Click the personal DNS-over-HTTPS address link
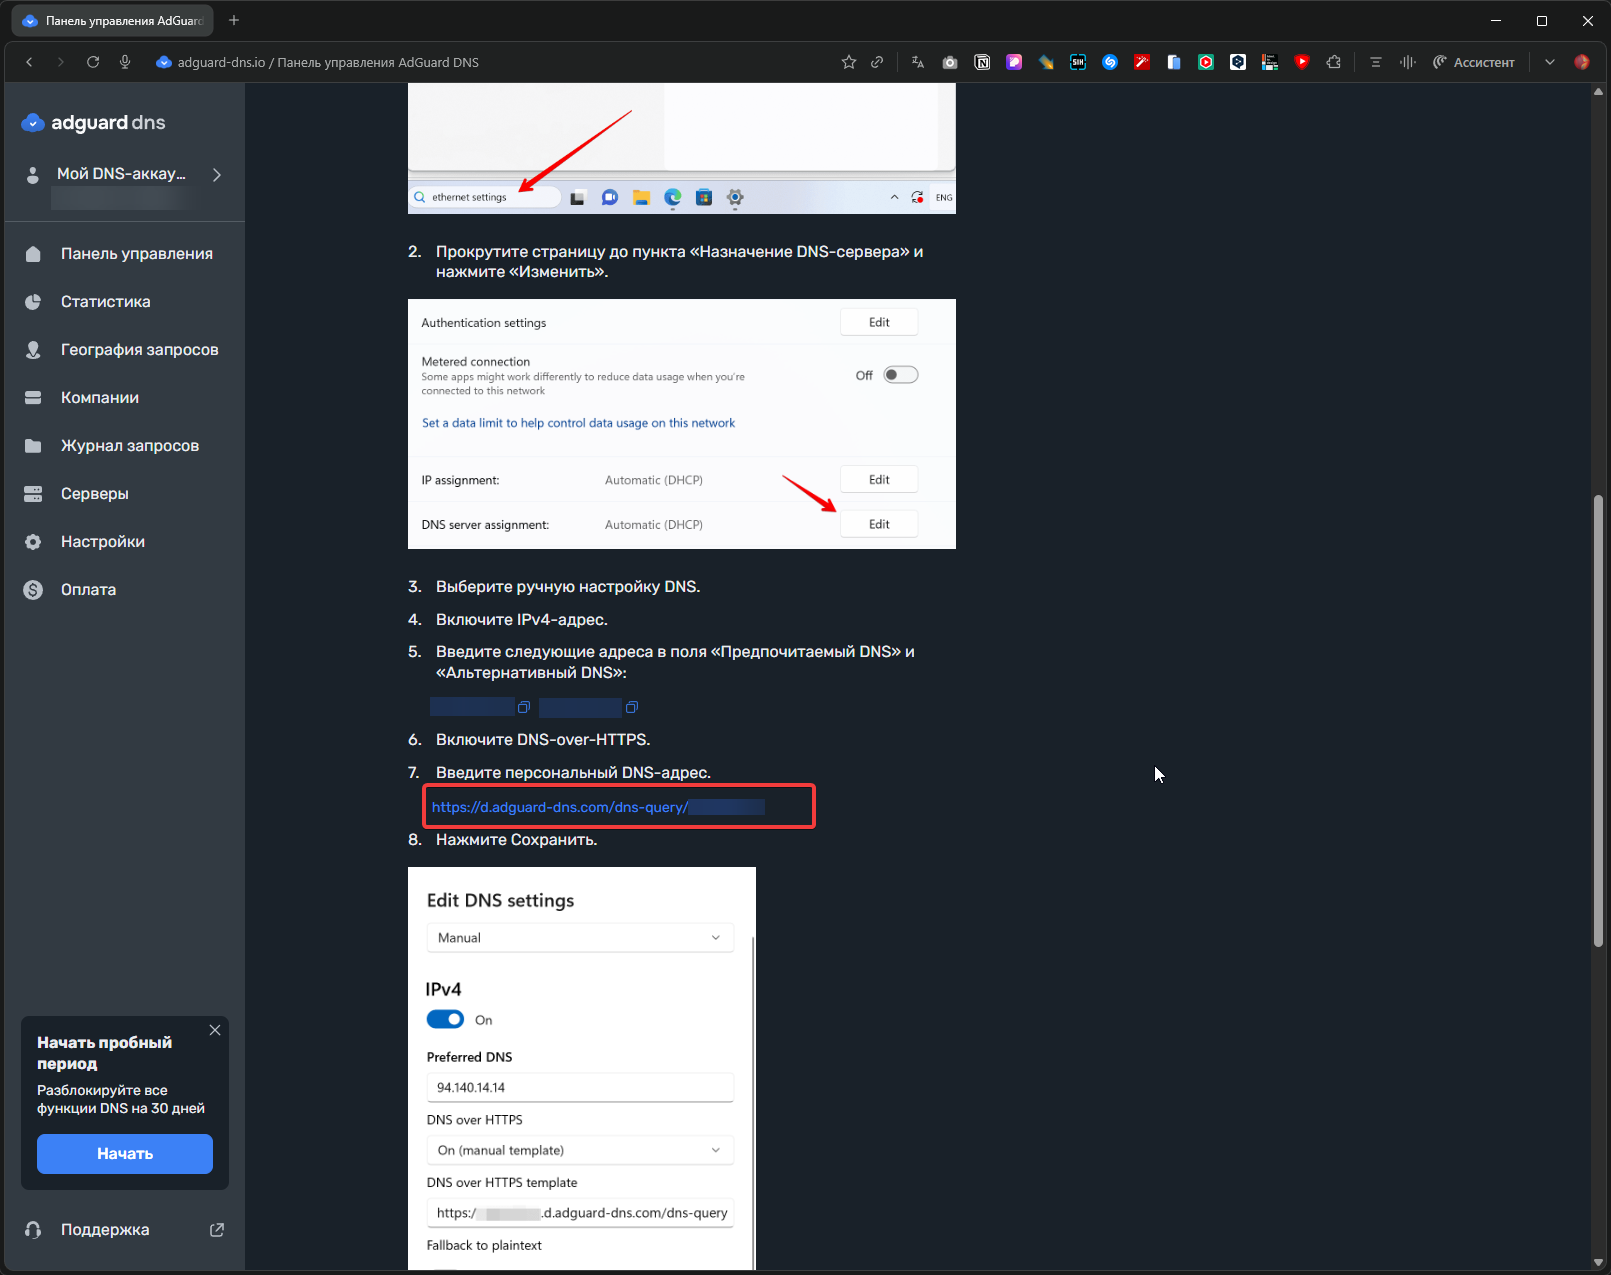The height and width of the screenshot is (1275, 1611). pos(559,807)
